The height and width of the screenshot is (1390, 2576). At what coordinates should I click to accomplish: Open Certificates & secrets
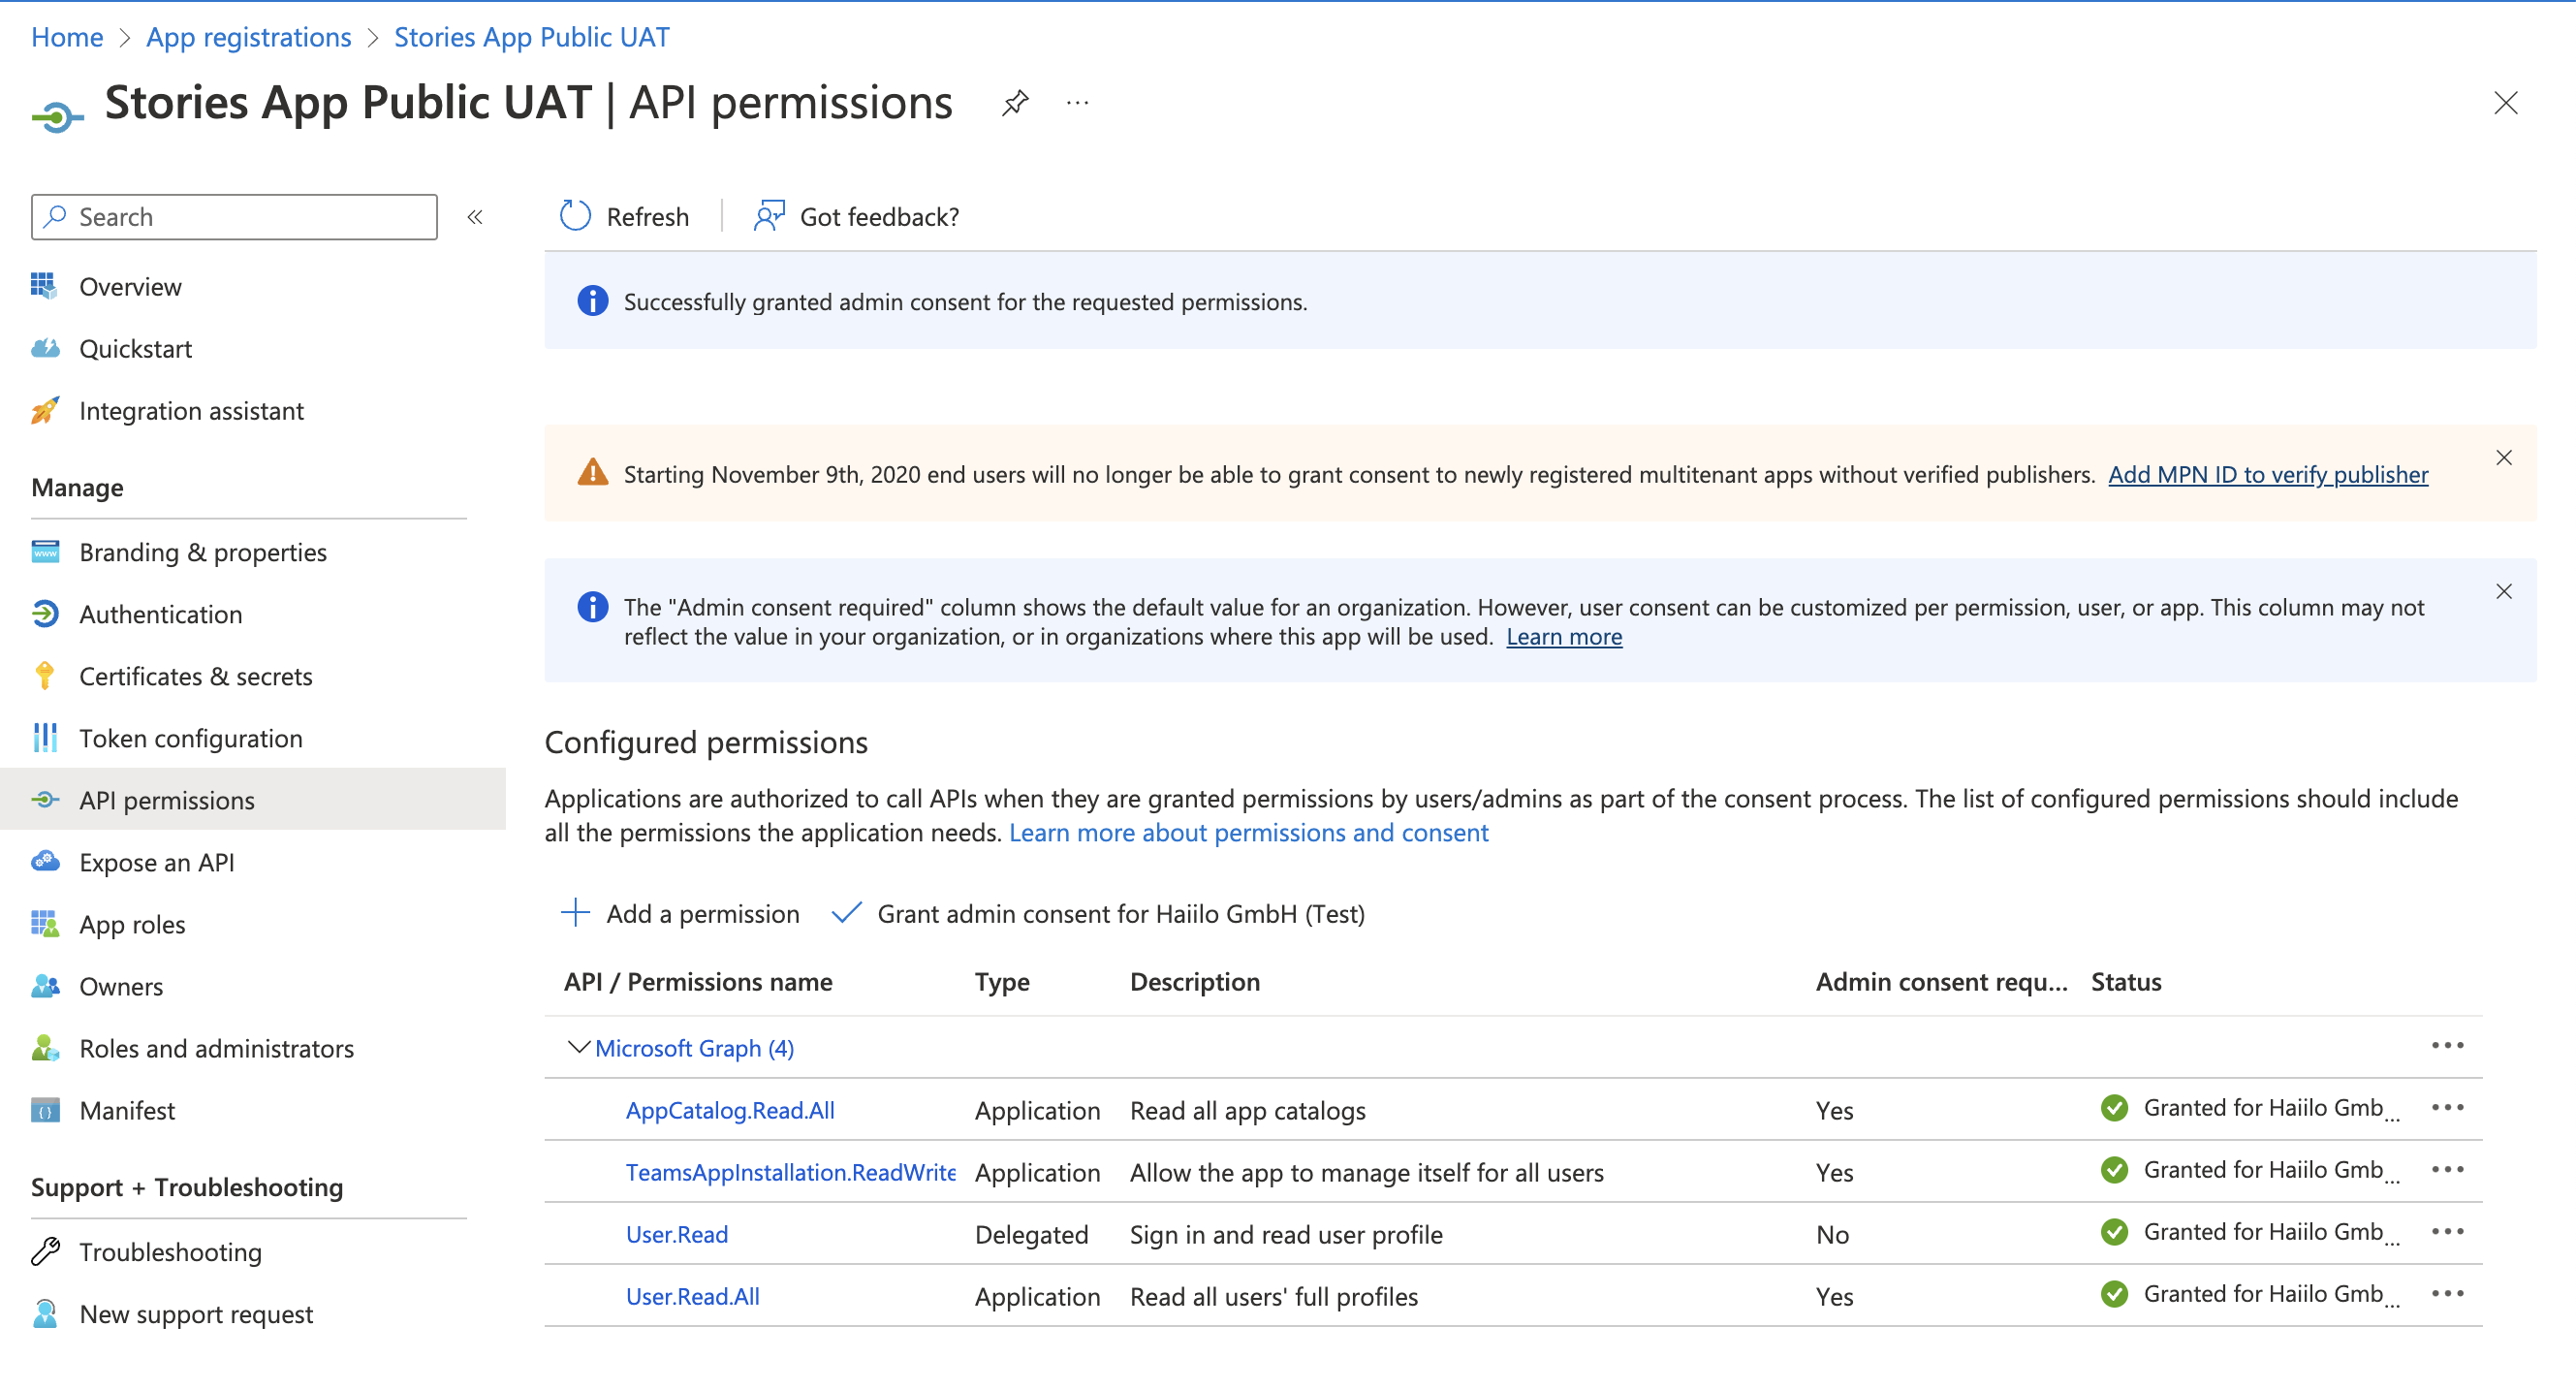tap(196, 676)
